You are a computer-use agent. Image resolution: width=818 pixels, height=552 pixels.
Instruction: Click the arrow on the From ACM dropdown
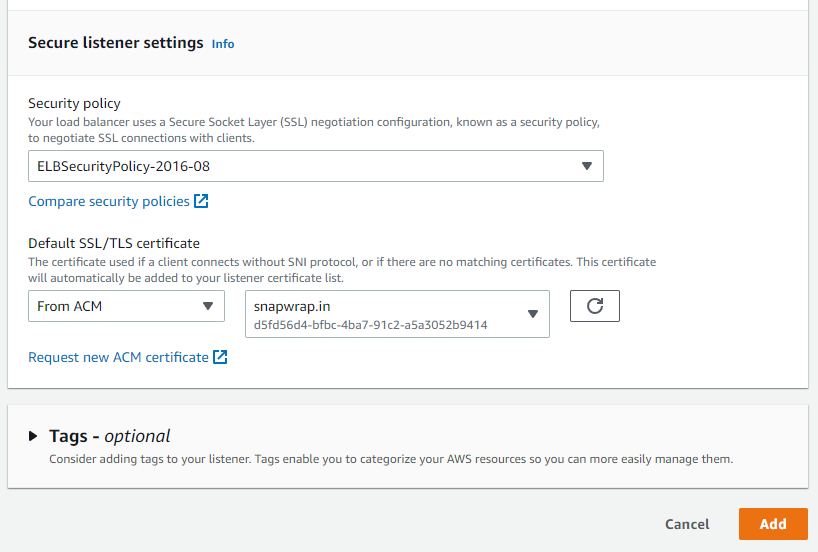point(208,306)
